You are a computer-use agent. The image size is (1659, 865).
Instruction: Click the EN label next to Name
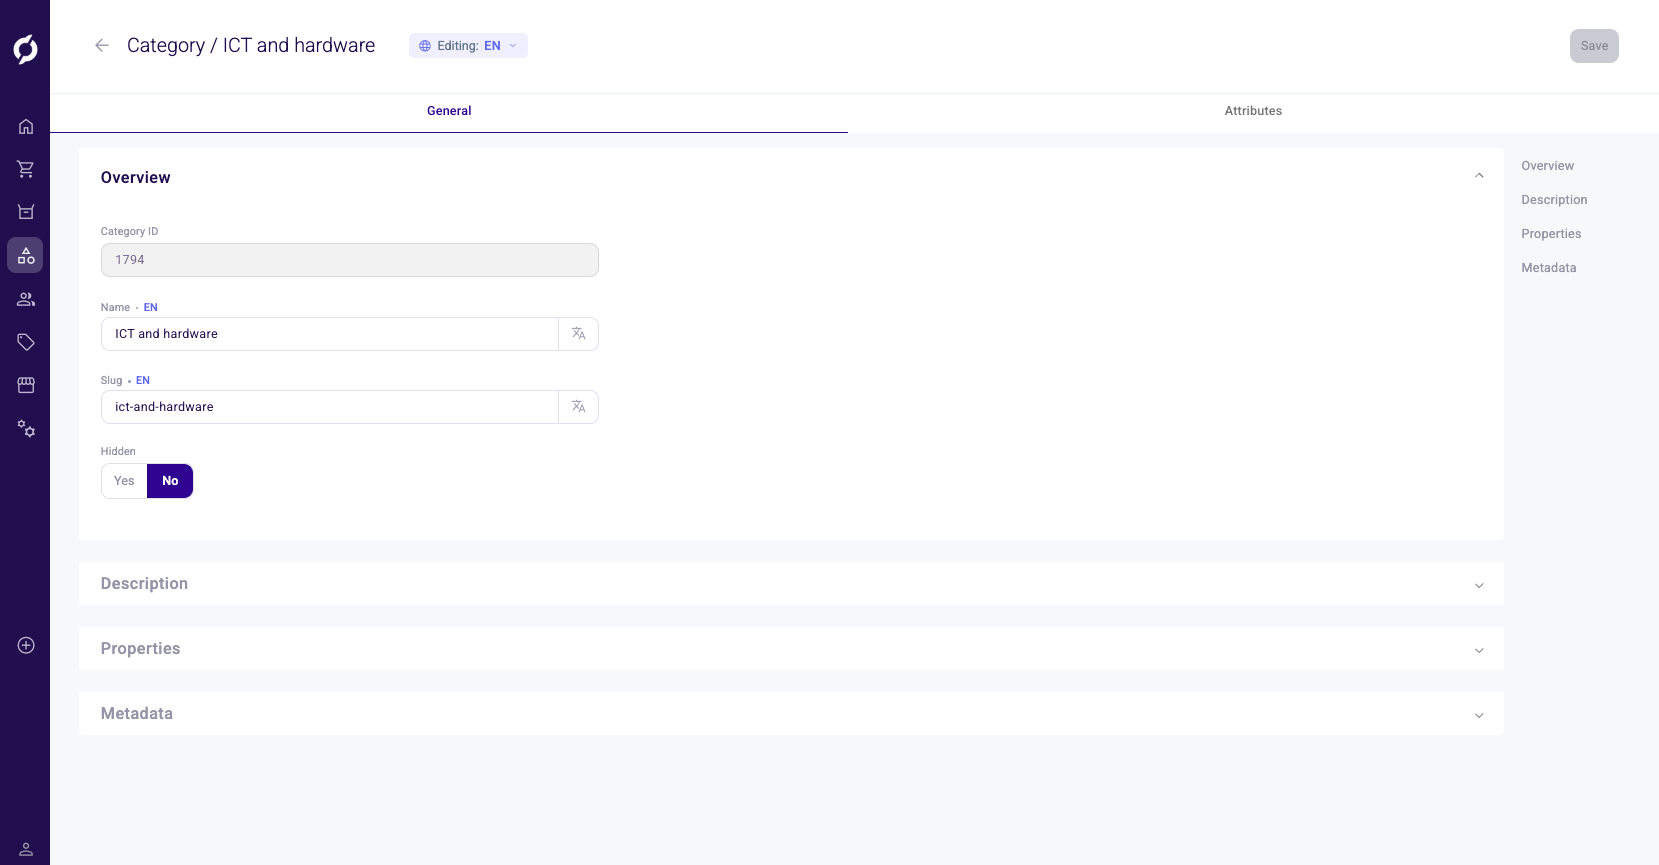[151, 307]
